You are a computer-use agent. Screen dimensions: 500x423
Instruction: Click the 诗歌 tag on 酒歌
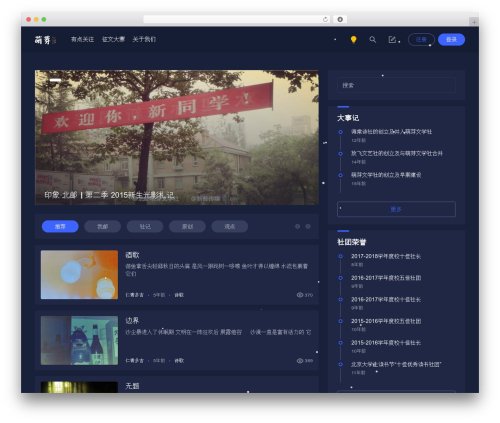pos(179,295)
